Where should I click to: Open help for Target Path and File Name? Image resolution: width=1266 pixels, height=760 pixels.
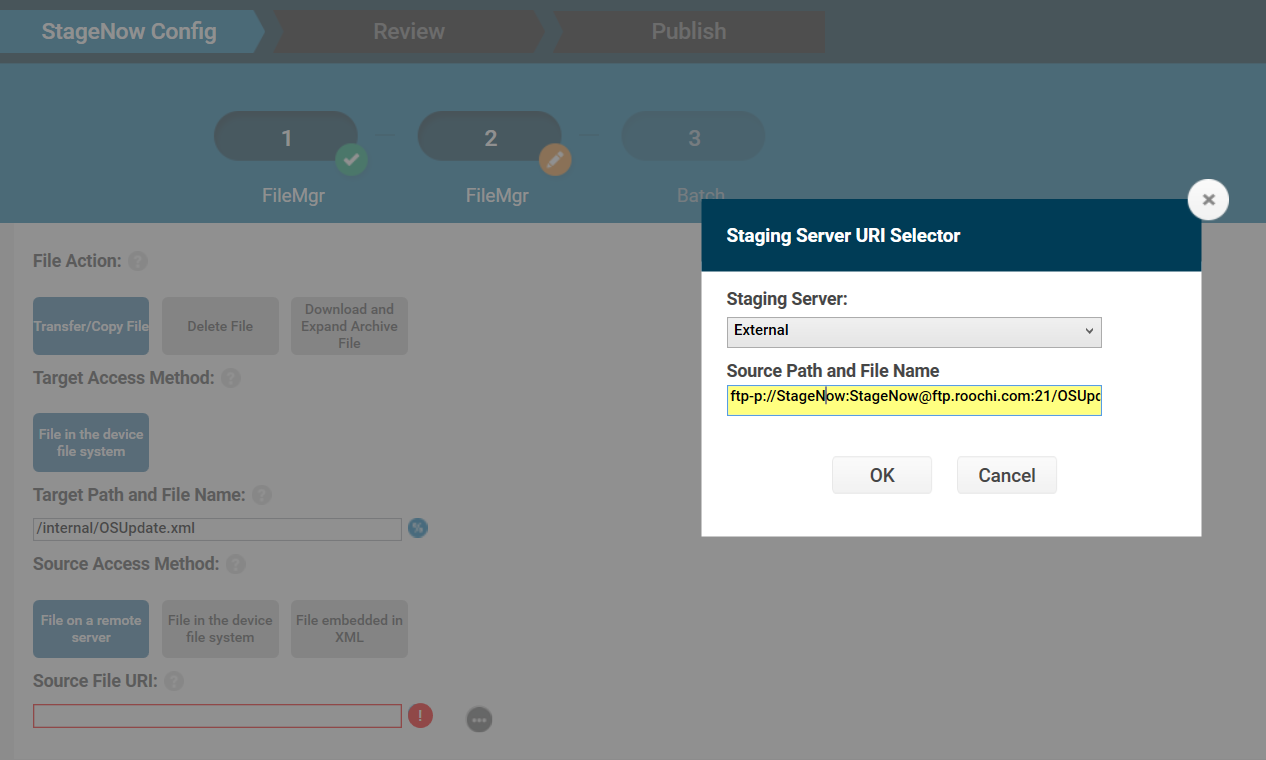pyautogui.click(x=262, y=496)
